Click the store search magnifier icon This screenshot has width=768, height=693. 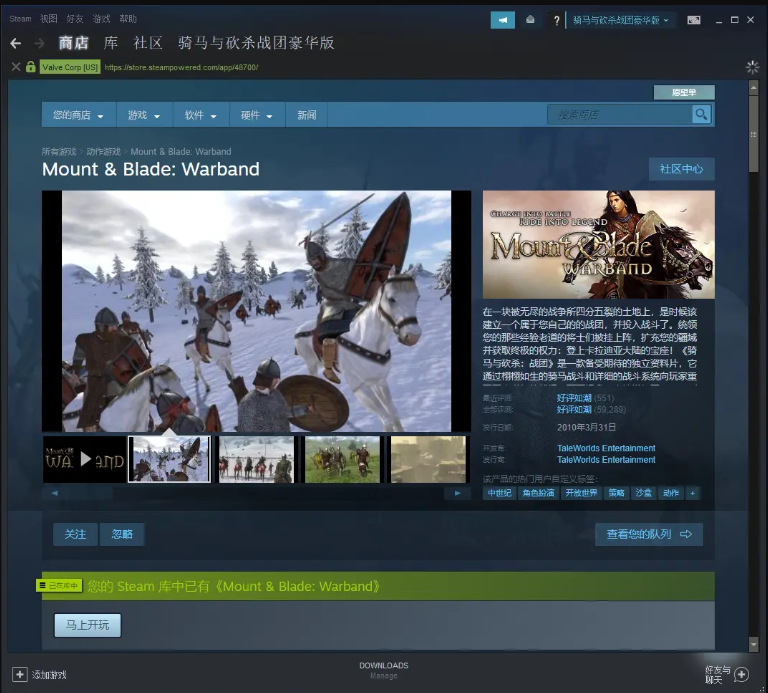click(x=702, y=115)
